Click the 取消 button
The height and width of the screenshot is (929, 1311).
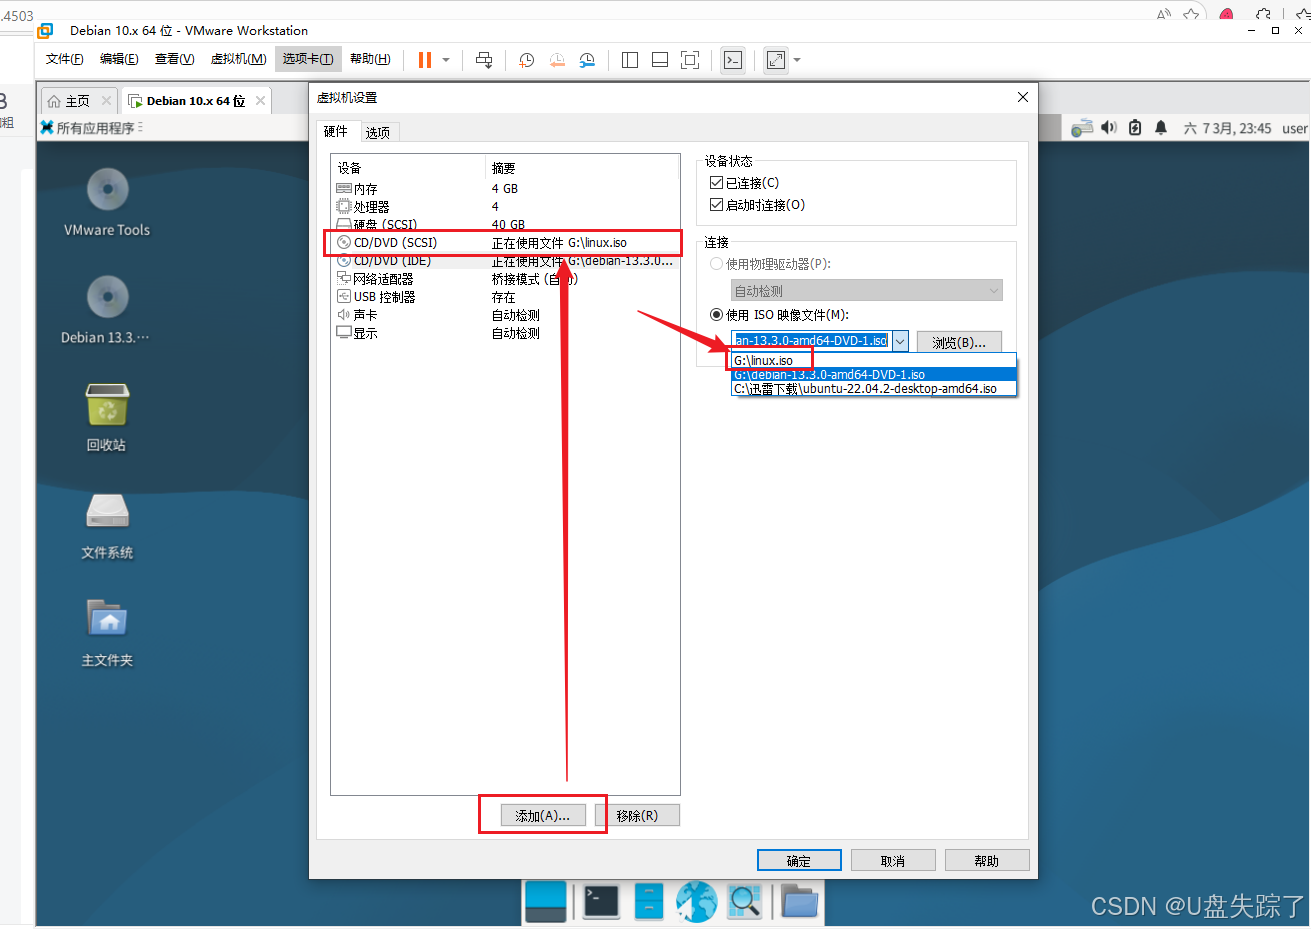point(893,860)
